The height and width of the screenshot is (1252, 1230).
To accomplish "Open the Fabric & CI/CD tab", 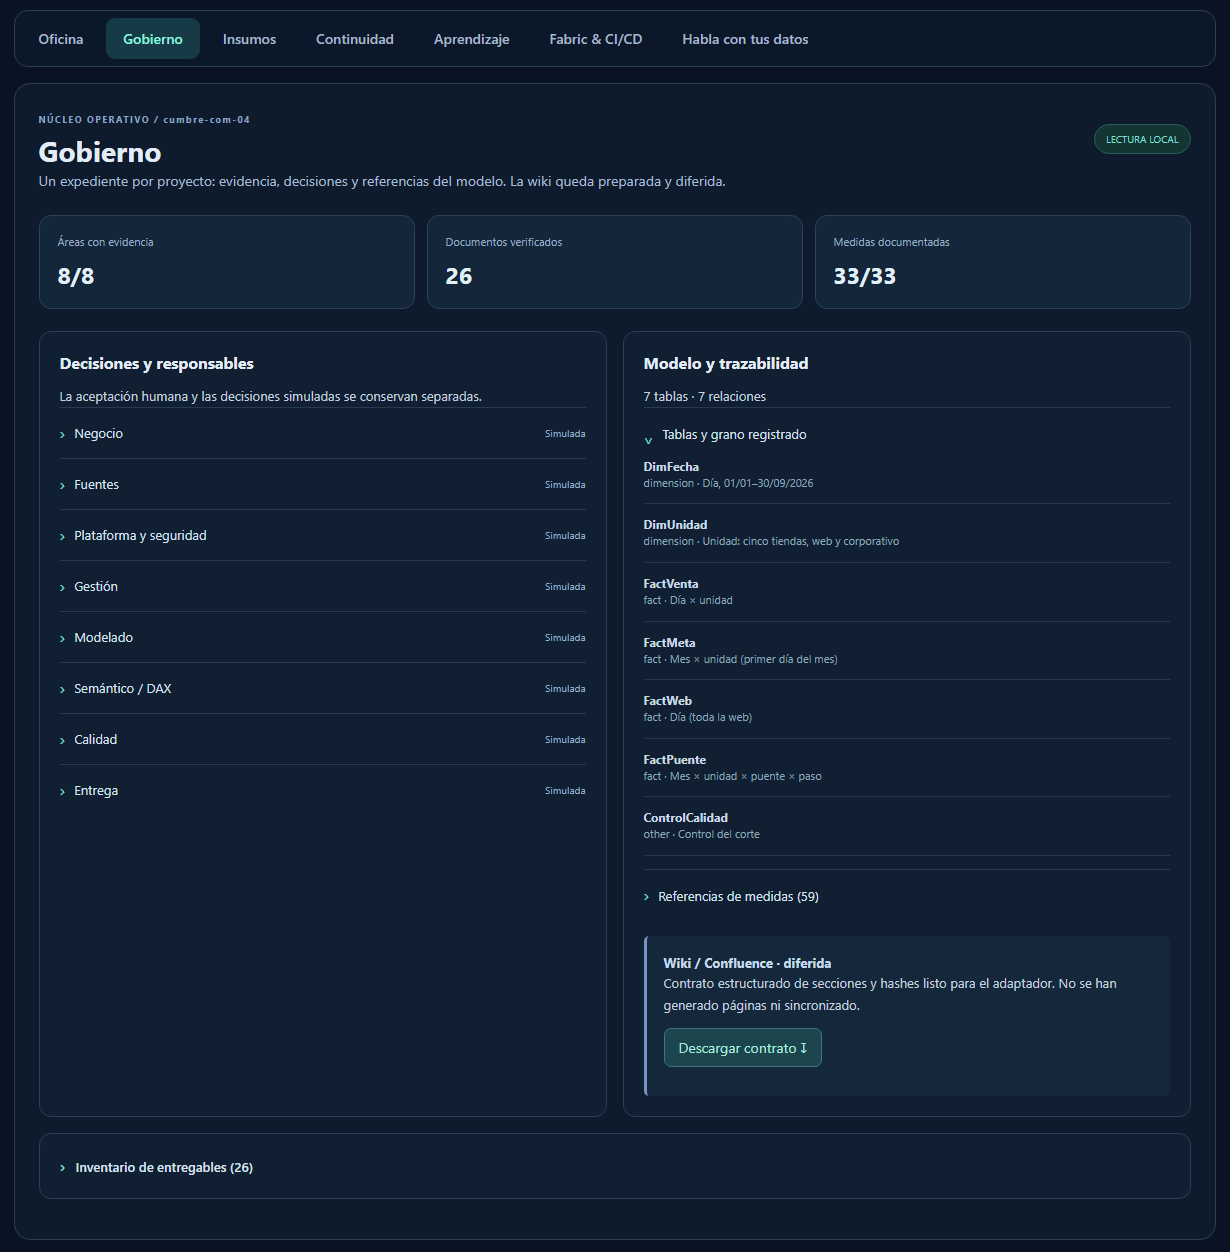I will click(596, 39).
